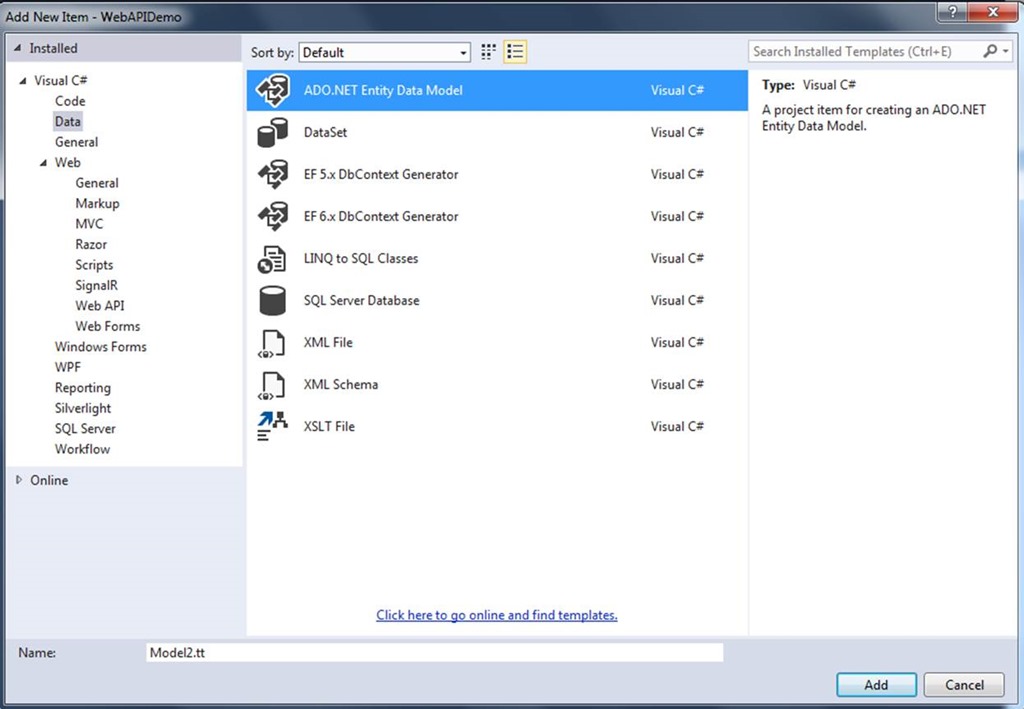Click the XSLT File template name
This screenshot has width=1024, height=709.
pos(329,426)
